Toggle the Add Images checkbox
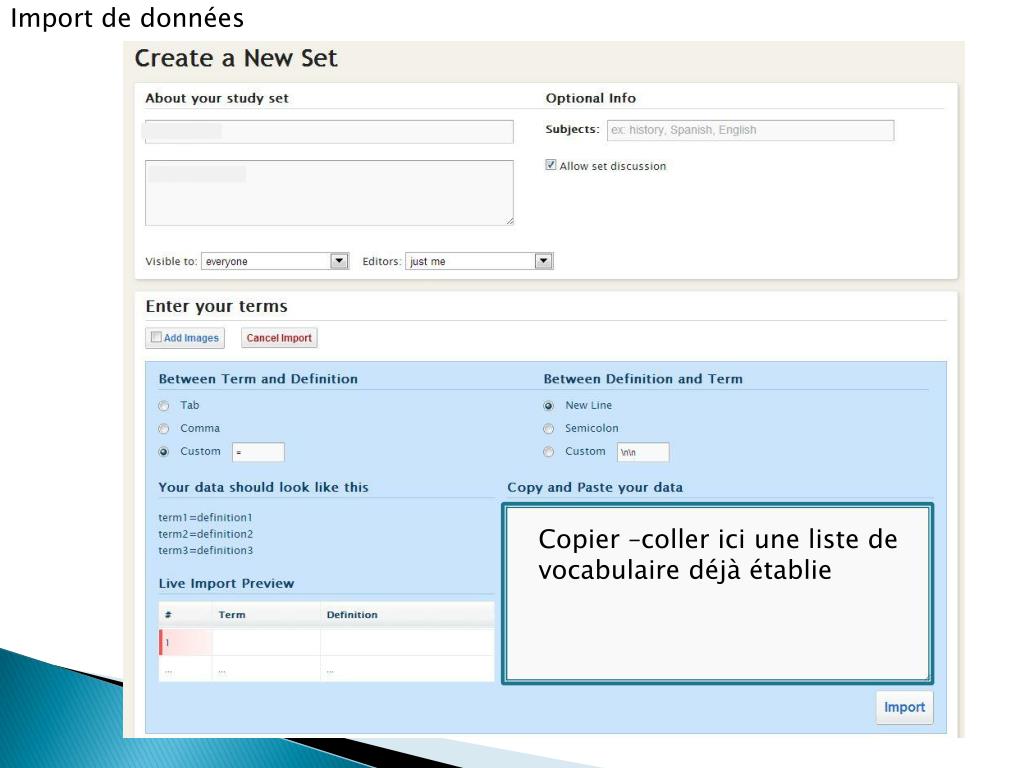 coord(156,337)
